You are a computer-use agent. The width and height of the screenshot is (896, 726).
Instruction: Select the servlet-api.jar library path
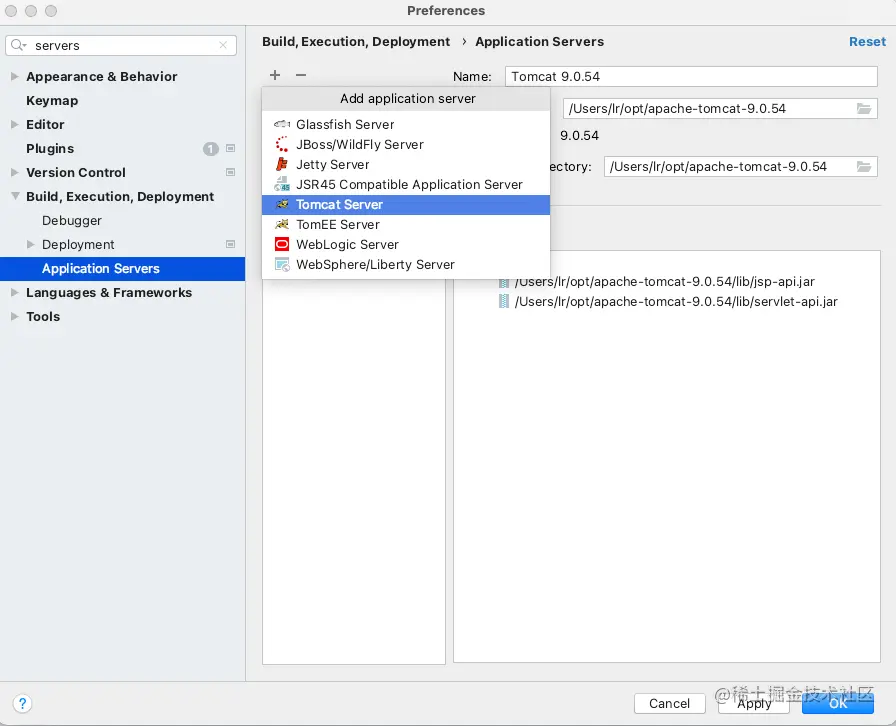pyautogui.click(x=676, y=301)
